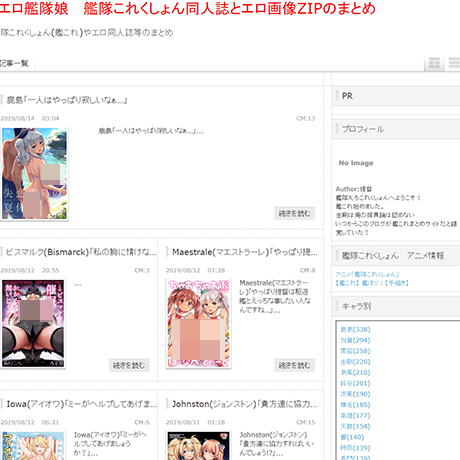Click the キャラ別 sidebar heading

356,306
